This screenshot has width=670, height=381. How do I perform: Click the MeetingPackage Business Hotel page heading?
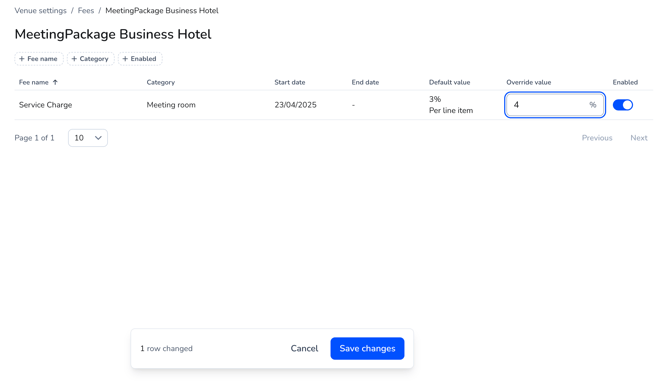coord(113,34)
